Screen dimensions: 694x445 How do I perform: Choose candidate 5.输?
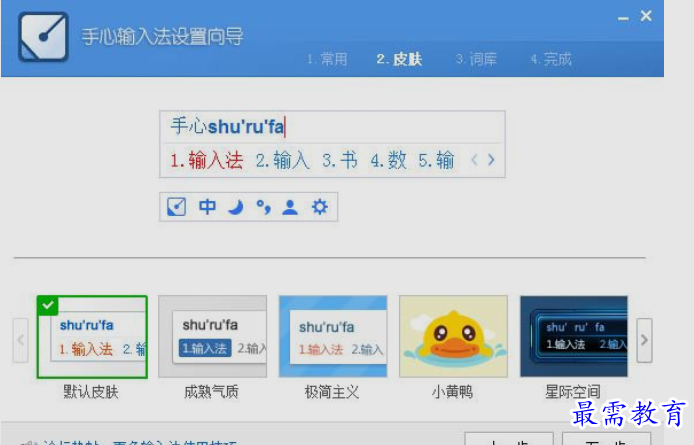pyautogui.click(x=436, y=160)
